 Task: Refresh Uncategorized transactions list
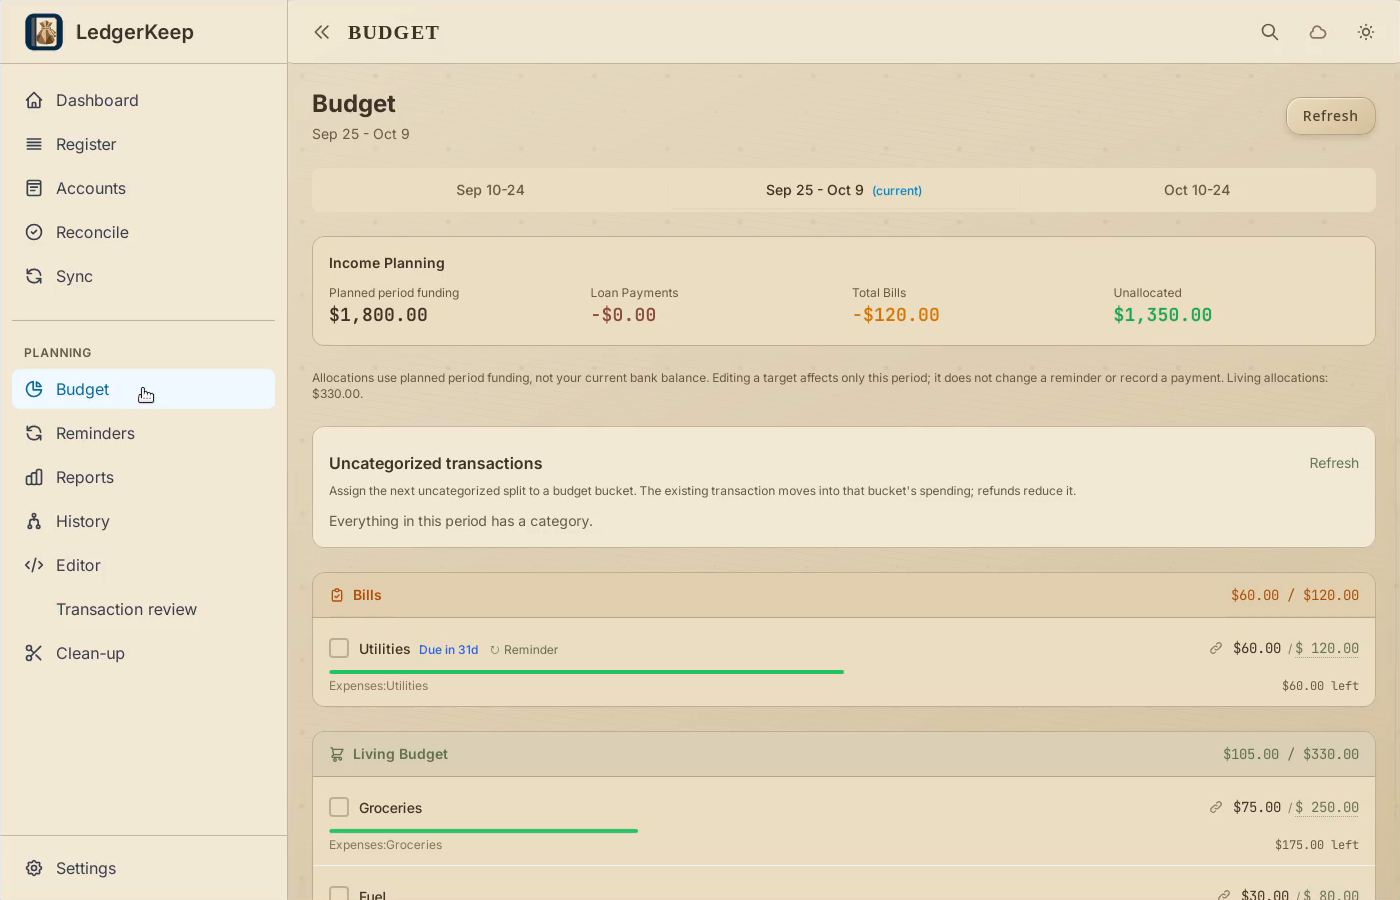tap(1334, 463)
